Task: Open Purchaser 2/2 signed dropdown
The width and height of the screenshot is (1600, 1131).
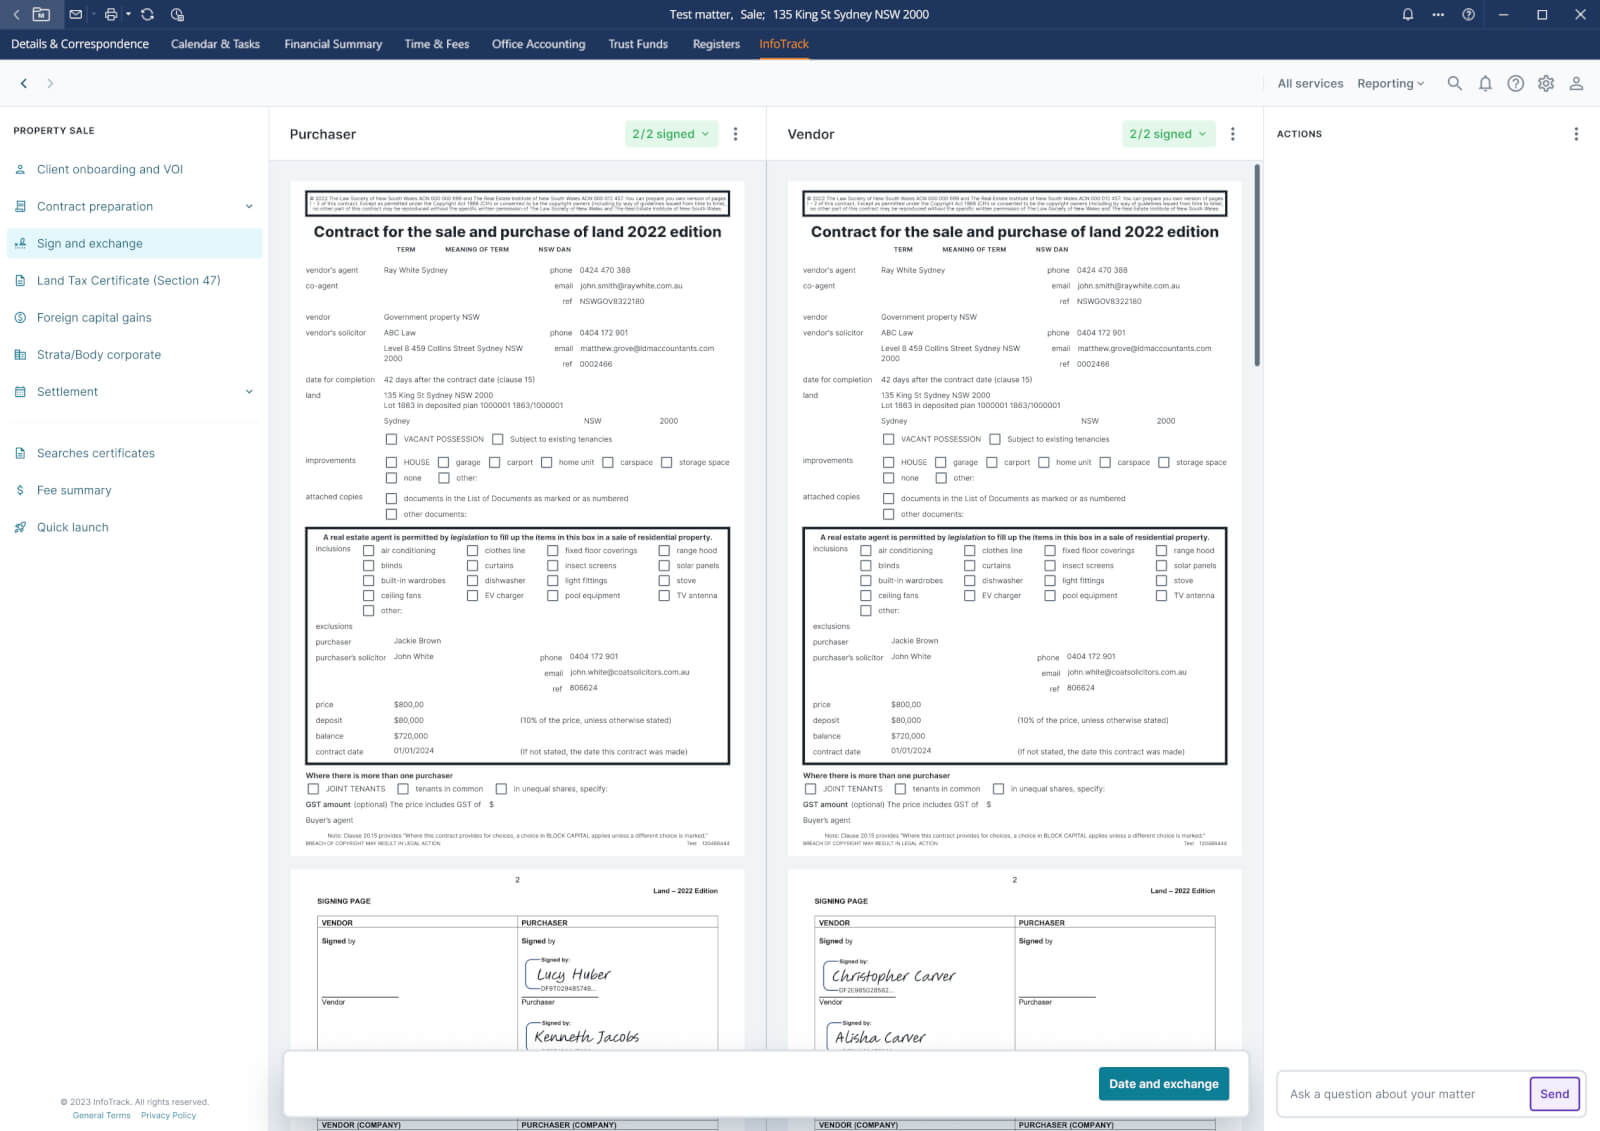Action: (x=671, y=134)
